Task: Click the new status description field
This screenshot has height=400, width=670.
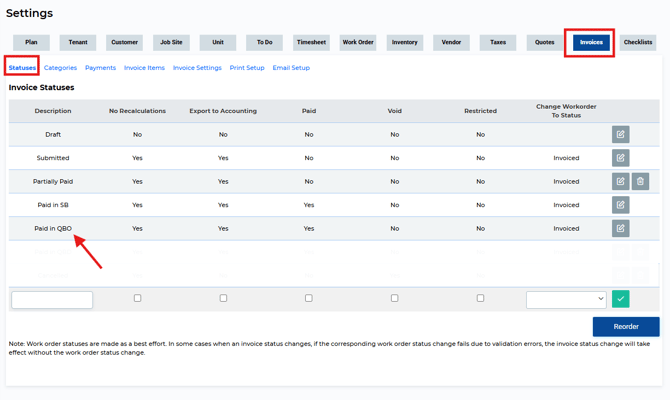Action: click(x=52, y=300)
